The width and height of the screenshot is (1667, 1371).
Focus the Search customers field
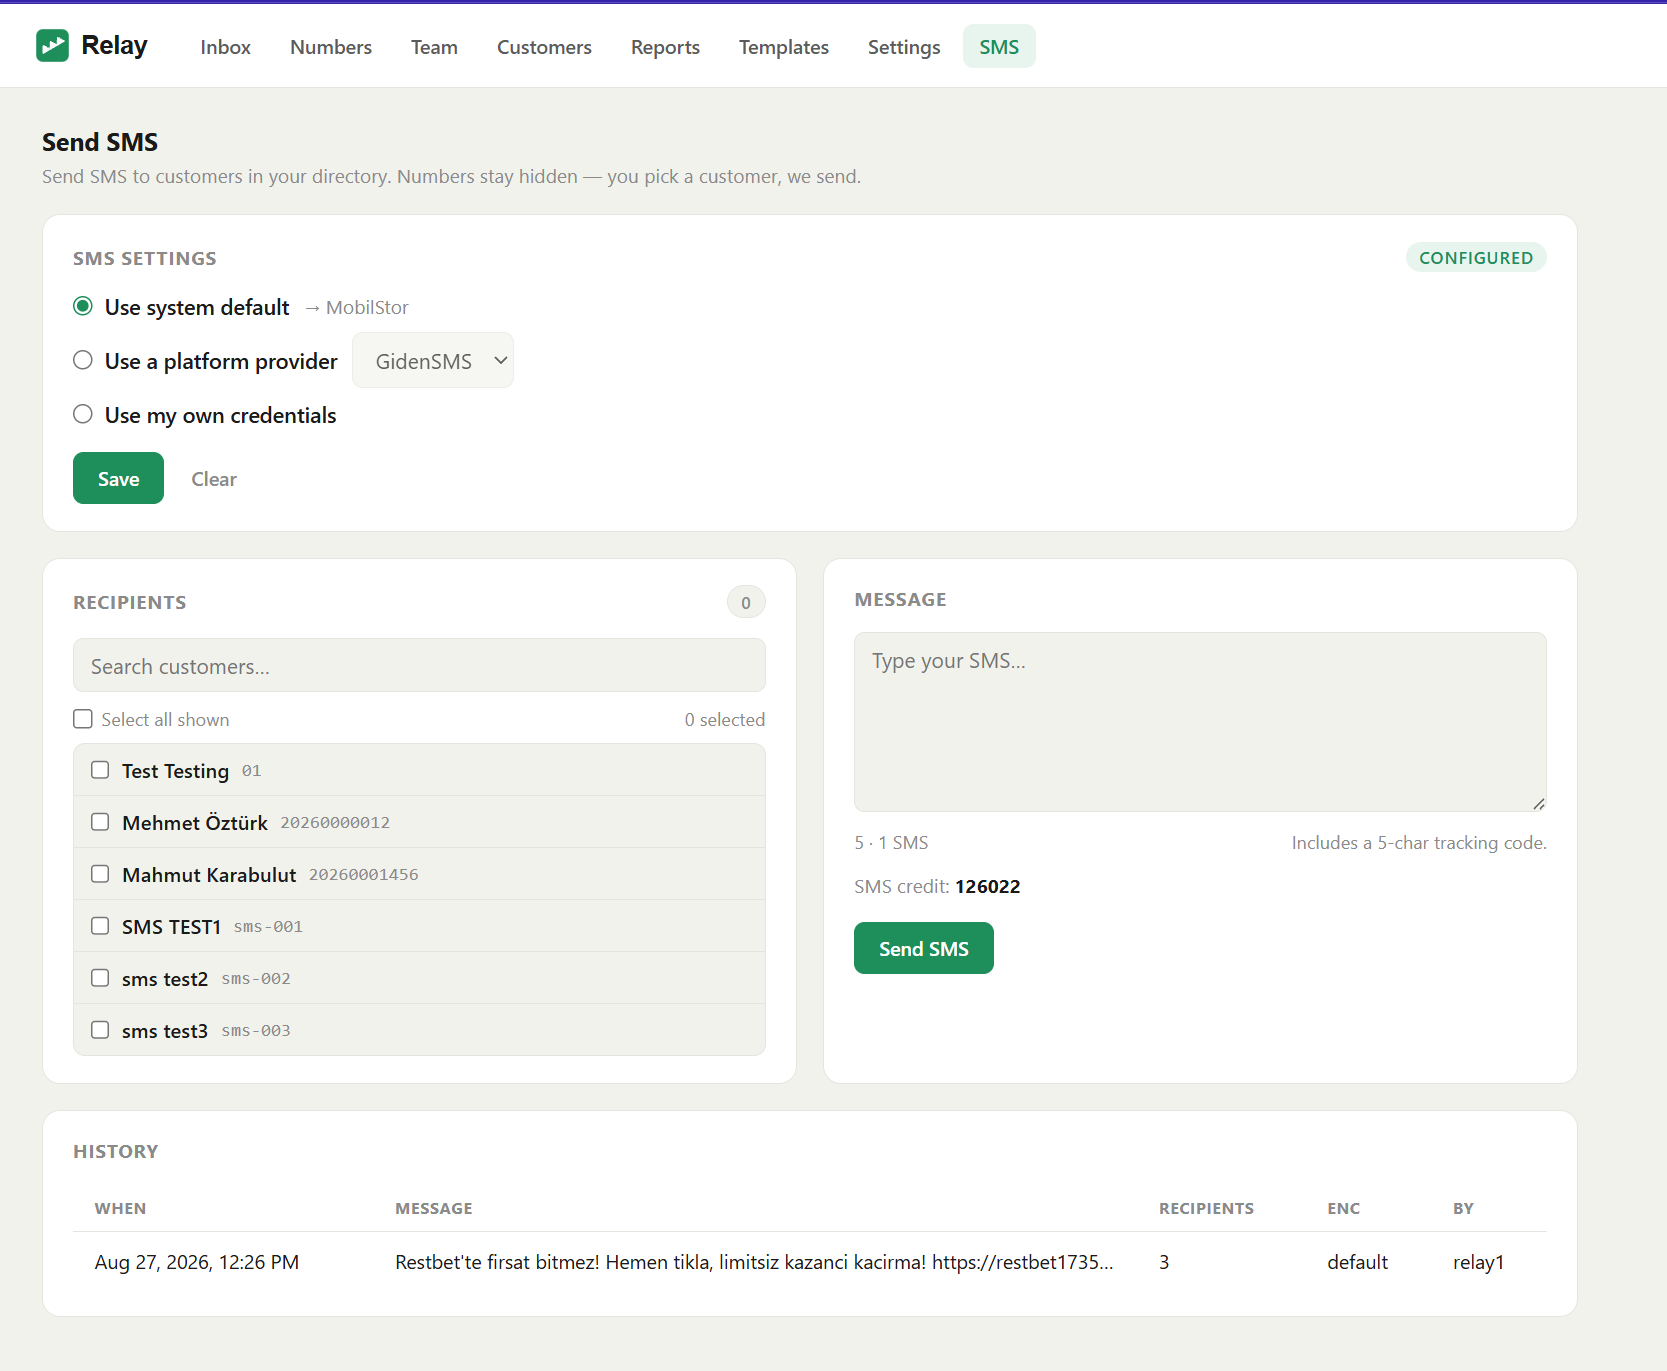[419, 665]
